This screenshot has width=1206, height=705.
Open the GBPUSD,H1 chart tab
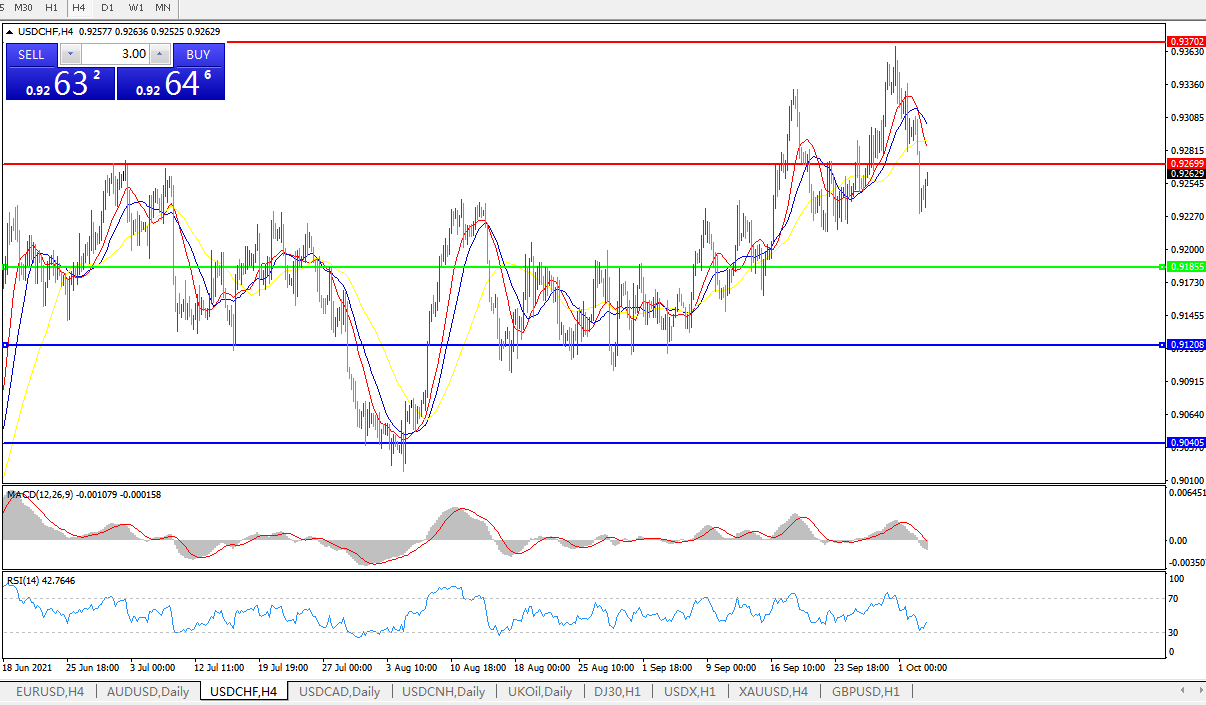[x=865, y=691]
